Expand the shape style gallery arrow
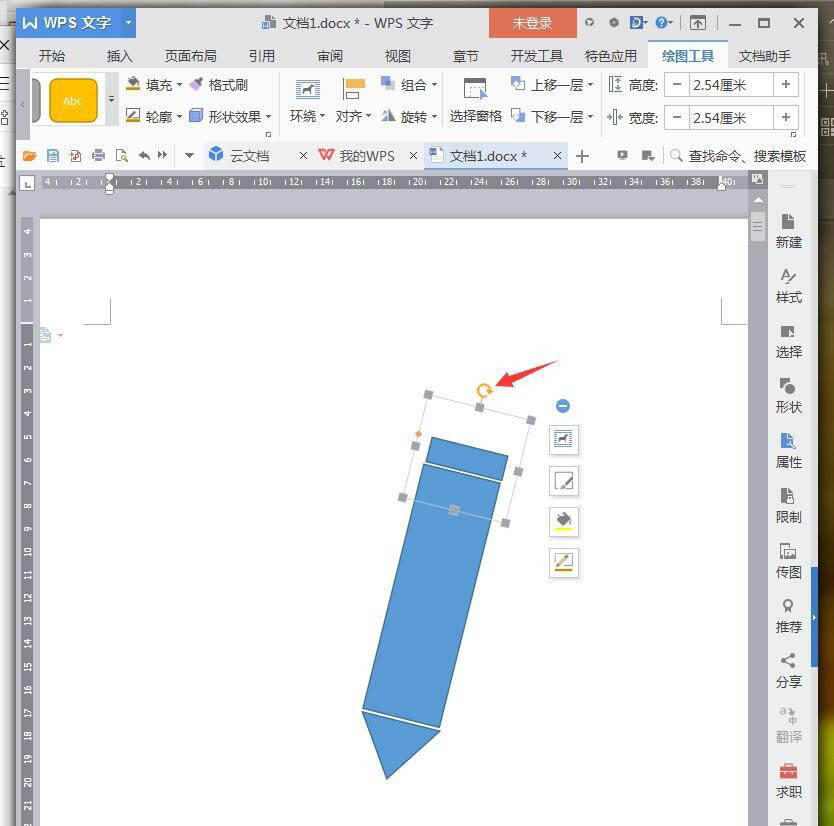 tap(111, 99)
